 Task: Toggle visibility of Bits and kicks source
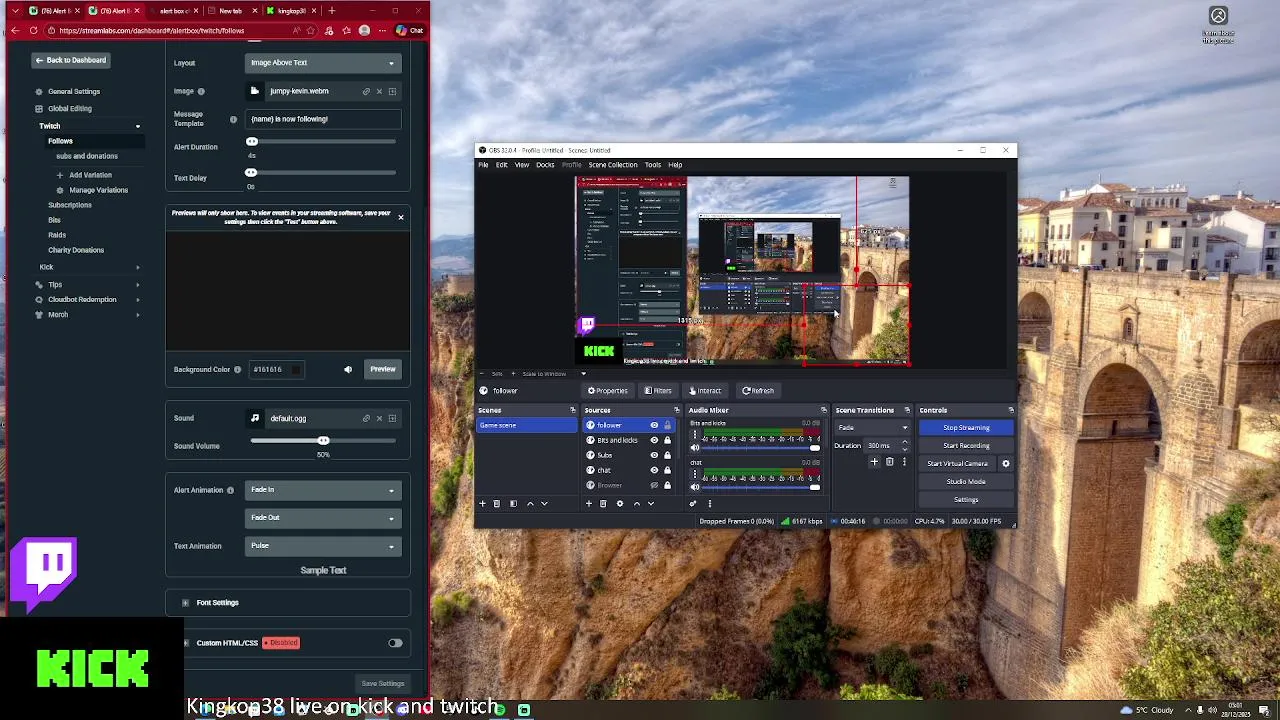pyautogui.click(x=654, y=440)
